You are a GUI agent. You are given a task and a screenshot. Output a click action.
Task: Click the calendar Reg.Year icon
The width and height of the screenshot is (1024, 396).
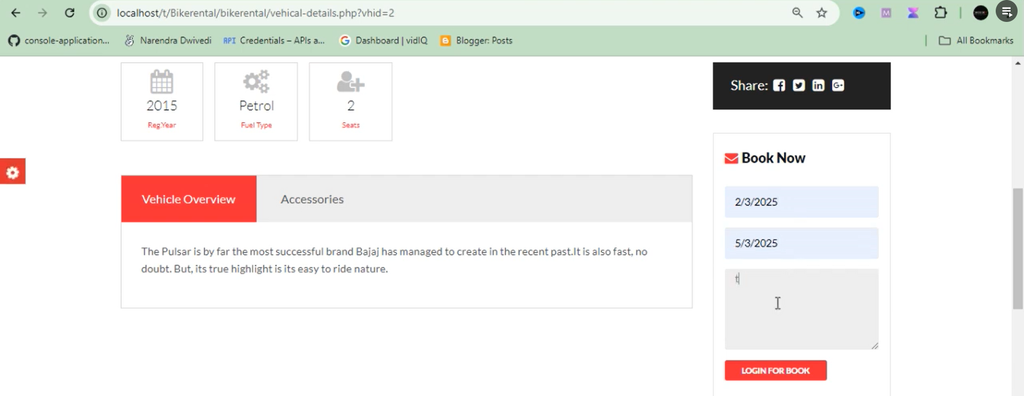tap(161, 82)
